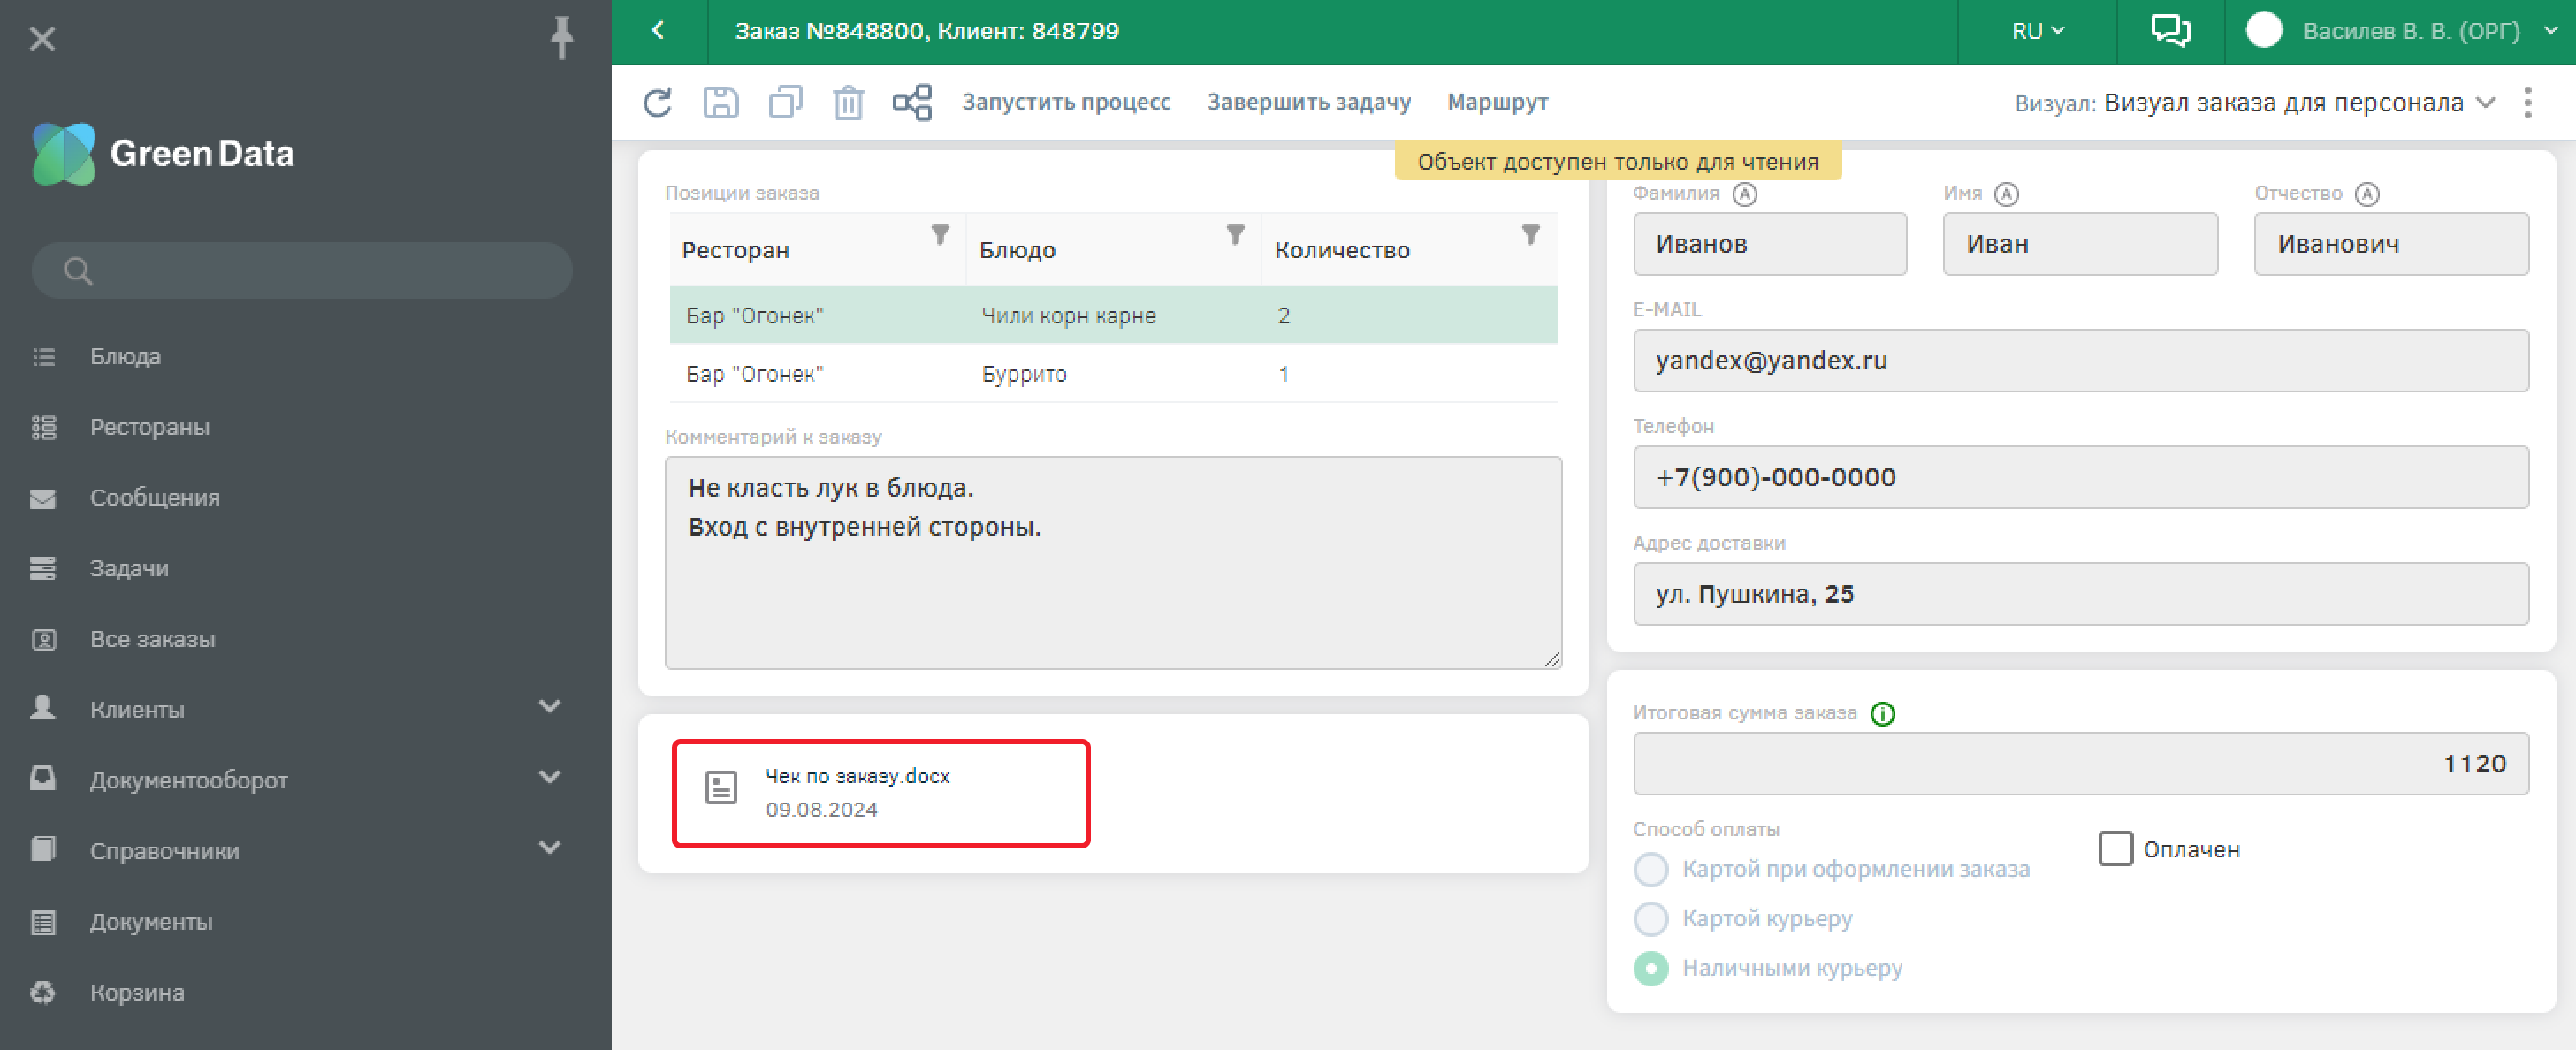This screenshot has width=2576, height=1050.
Task: Select Картой курьеру payment option
Action: click(1651, 918)
